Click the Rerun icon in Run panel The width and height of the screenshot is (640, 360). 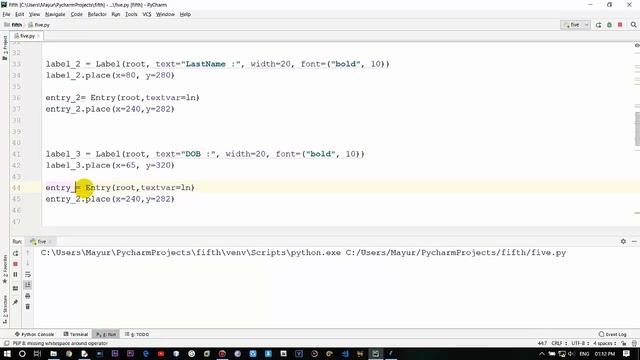pyautogui.click(x=16, y=253)
